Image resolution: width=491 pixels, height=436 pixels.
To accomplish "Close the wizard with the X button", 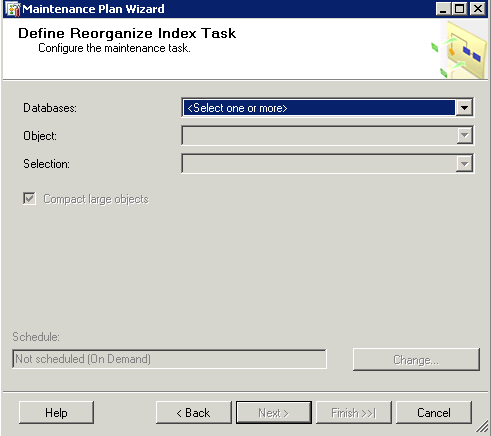I will click(x=477, y=9).
